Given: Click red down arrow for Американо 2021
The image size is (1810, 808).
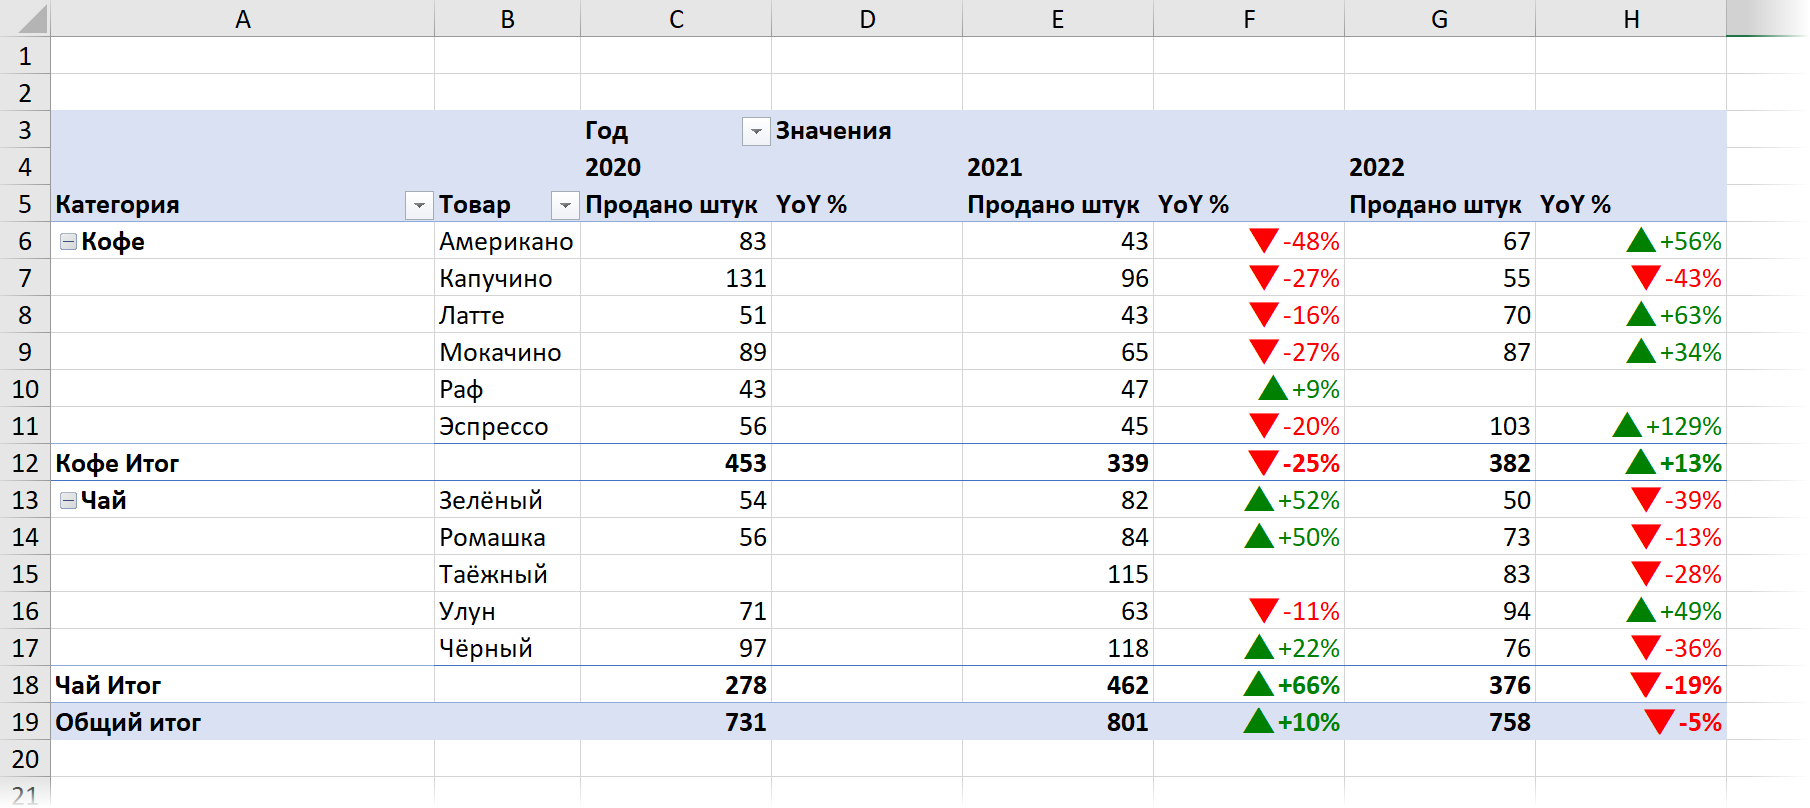Looking at the screenshot, I should [1263, 241].
